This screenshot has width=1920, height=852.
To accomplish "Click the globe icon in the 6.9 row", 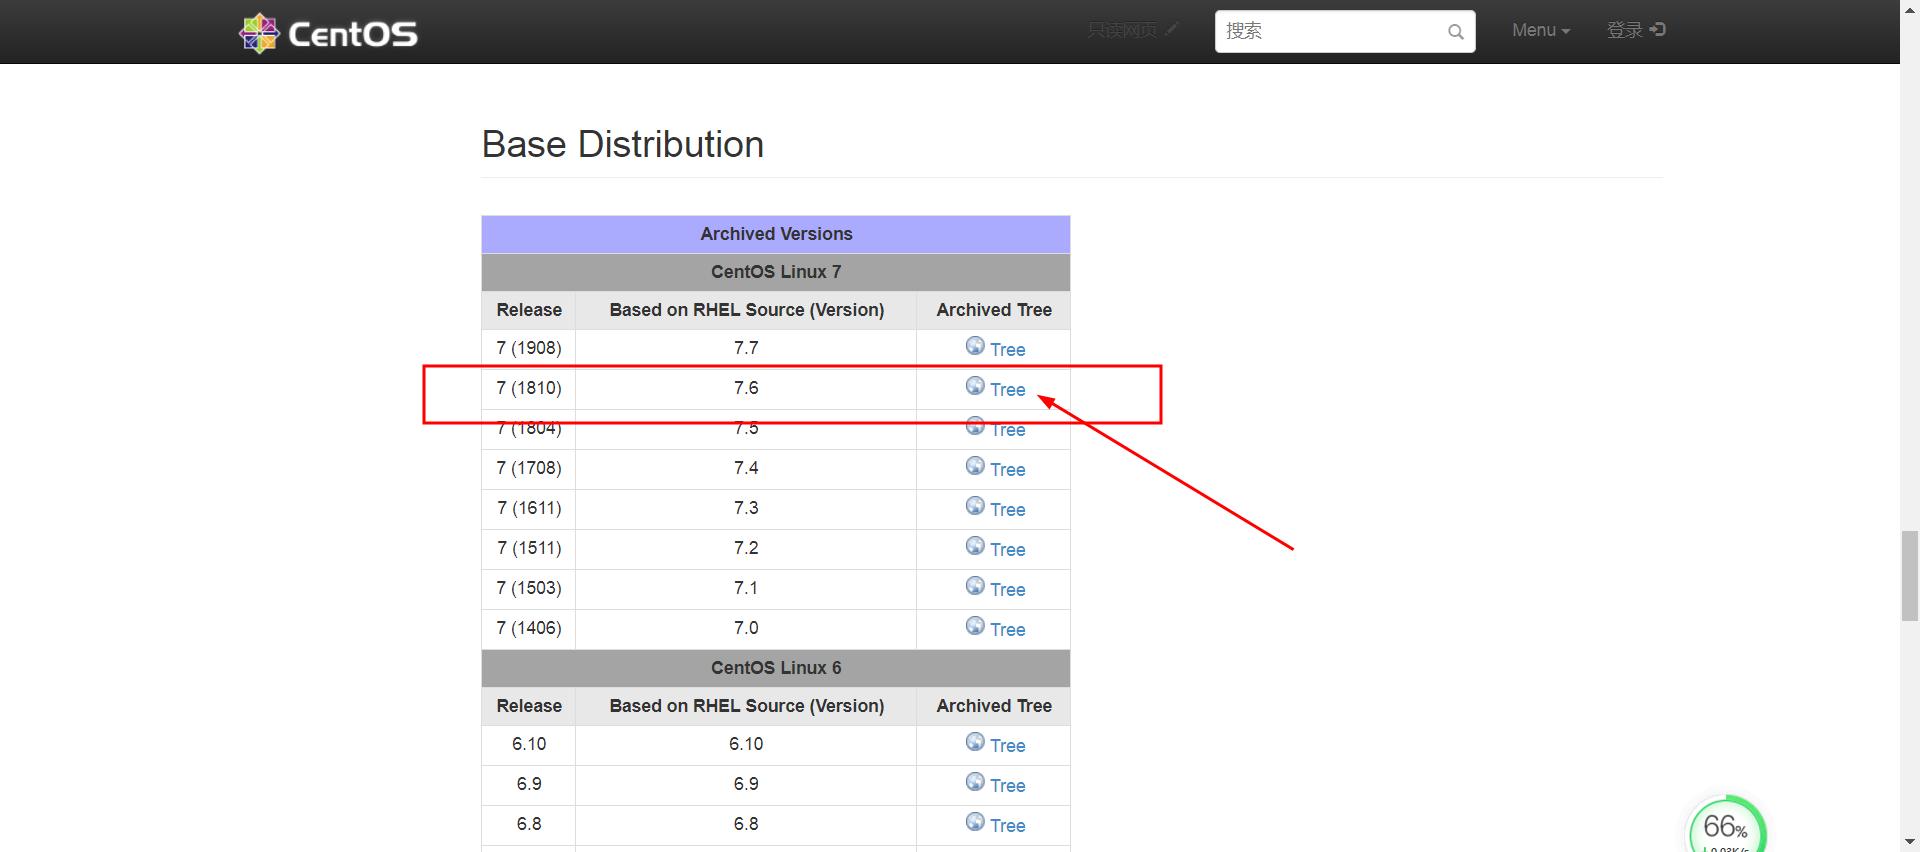I will click(x=975, y=782).
